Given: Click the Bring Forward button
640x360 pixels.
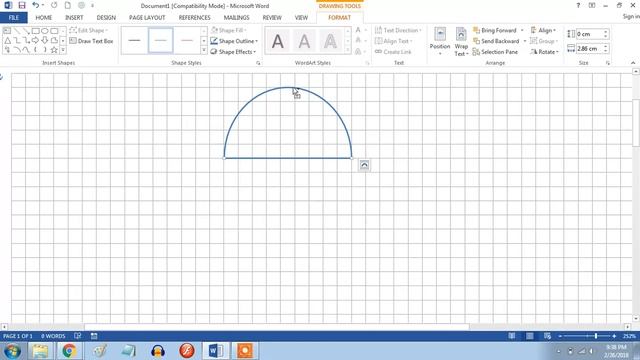Looking at the screenshot, I should (x=495, y=31).
